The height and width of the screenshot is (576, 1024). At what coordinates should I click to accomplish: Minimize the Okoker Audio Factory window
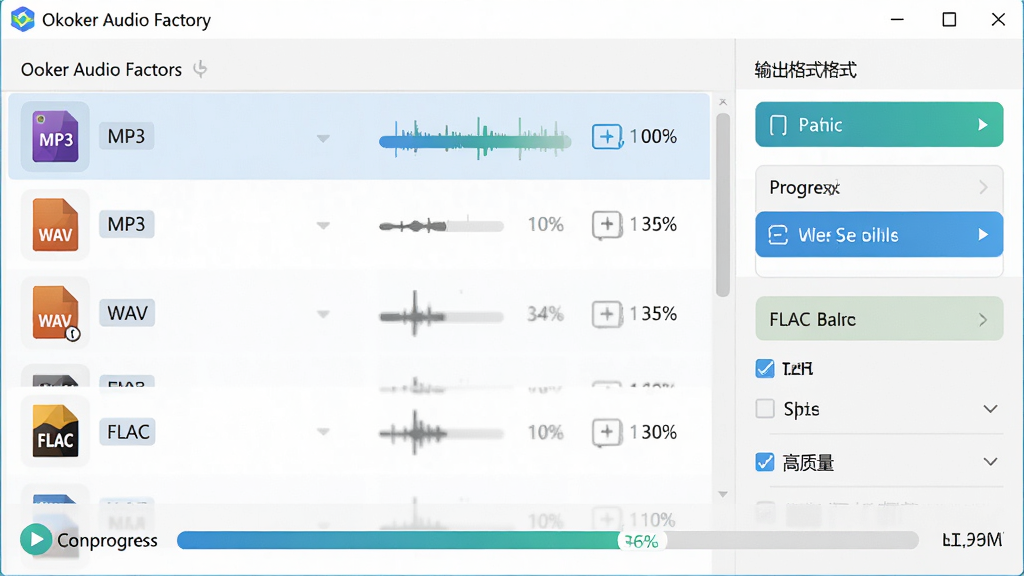point(897,20)
